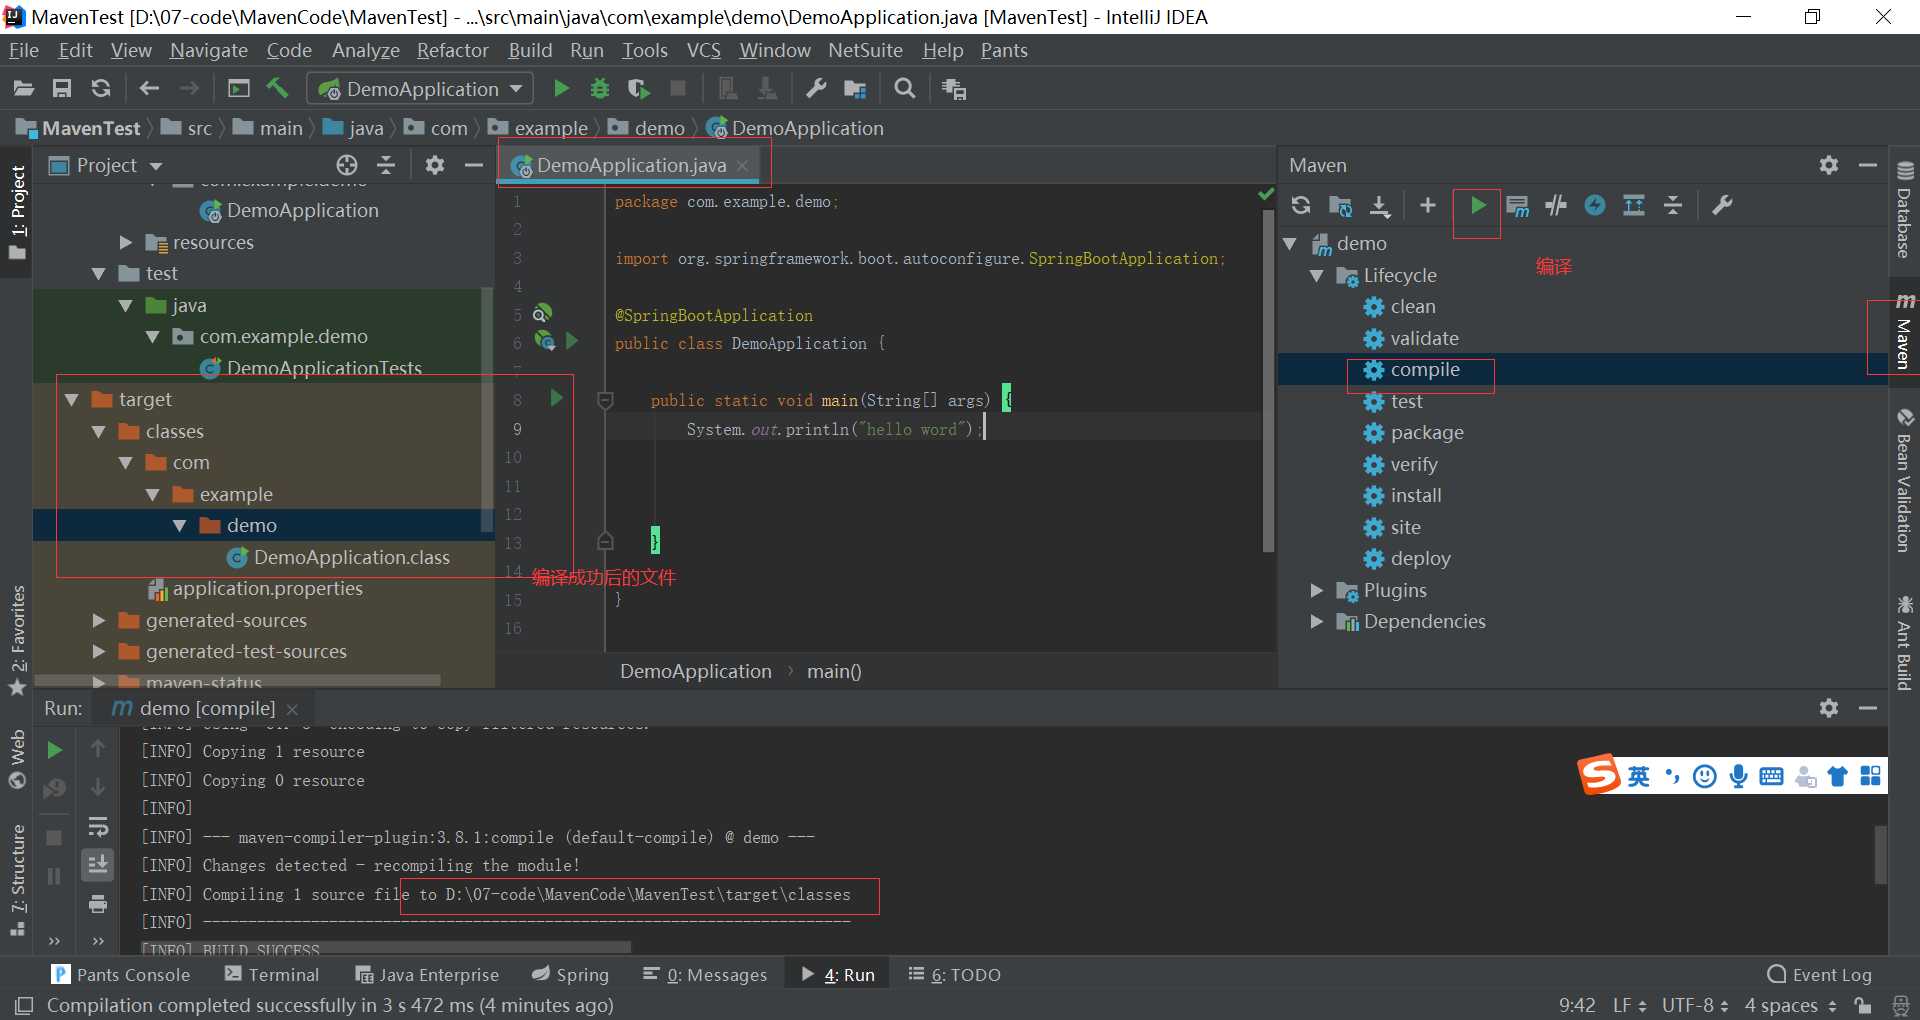Image resolution: width=1920 pixels, height=1020 pixels.
Task: Open the DemoApplication run configuration dropdown
Action: click(420, 89)
